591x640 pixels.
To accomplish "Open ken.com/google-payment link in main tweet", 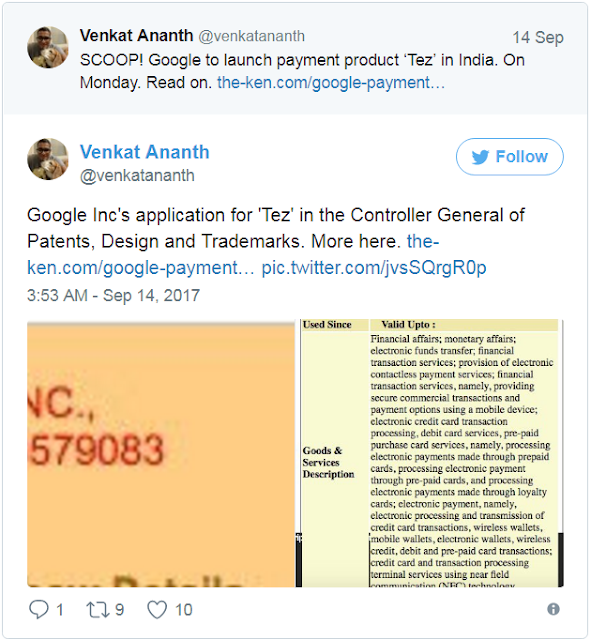I will tap(140, 268).
